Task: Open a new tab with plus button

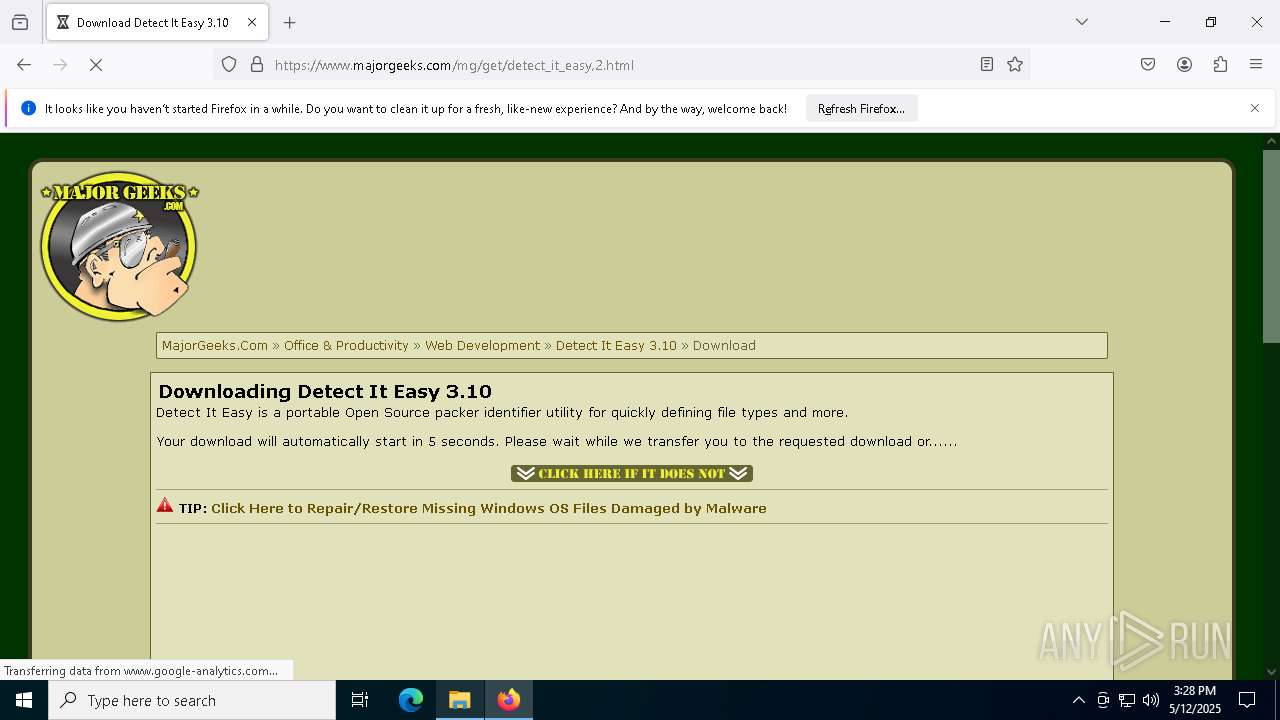Action: coord(290,22)
